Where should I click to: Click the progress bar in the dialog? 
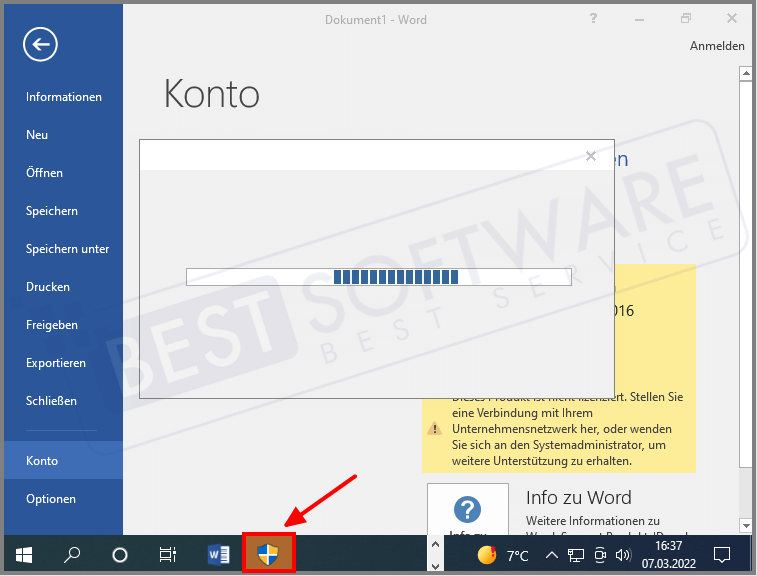click(378, 277)
